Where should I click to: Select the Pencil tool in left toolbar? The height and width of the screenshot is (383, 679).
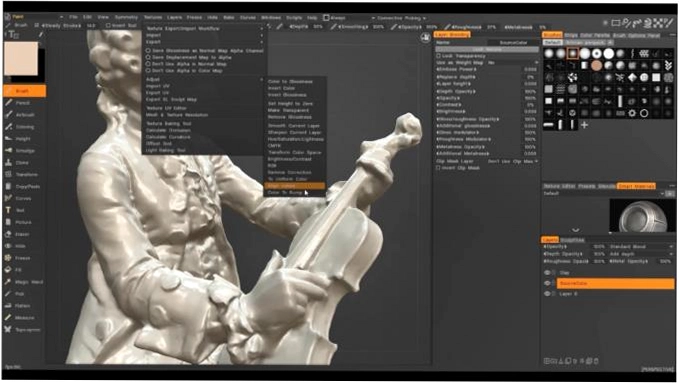(23, 103)
